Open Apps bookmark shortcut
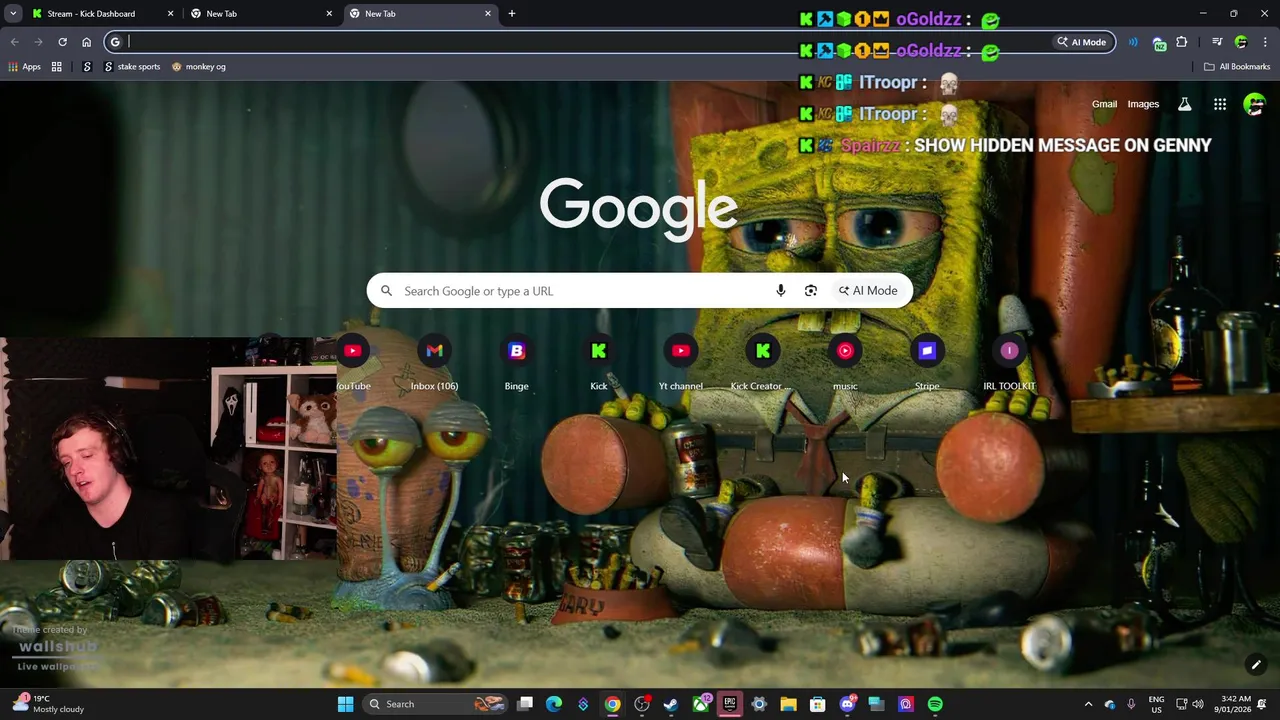Screen dimensions: 1280x720 (25, 67)
